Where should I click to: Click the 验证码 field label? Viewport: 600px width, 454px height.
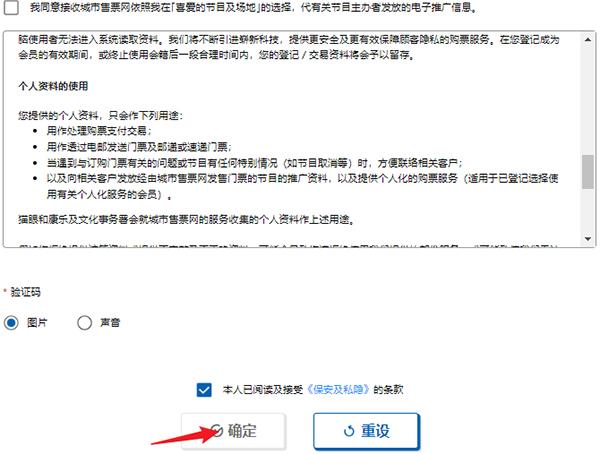(x=25, y=292)
